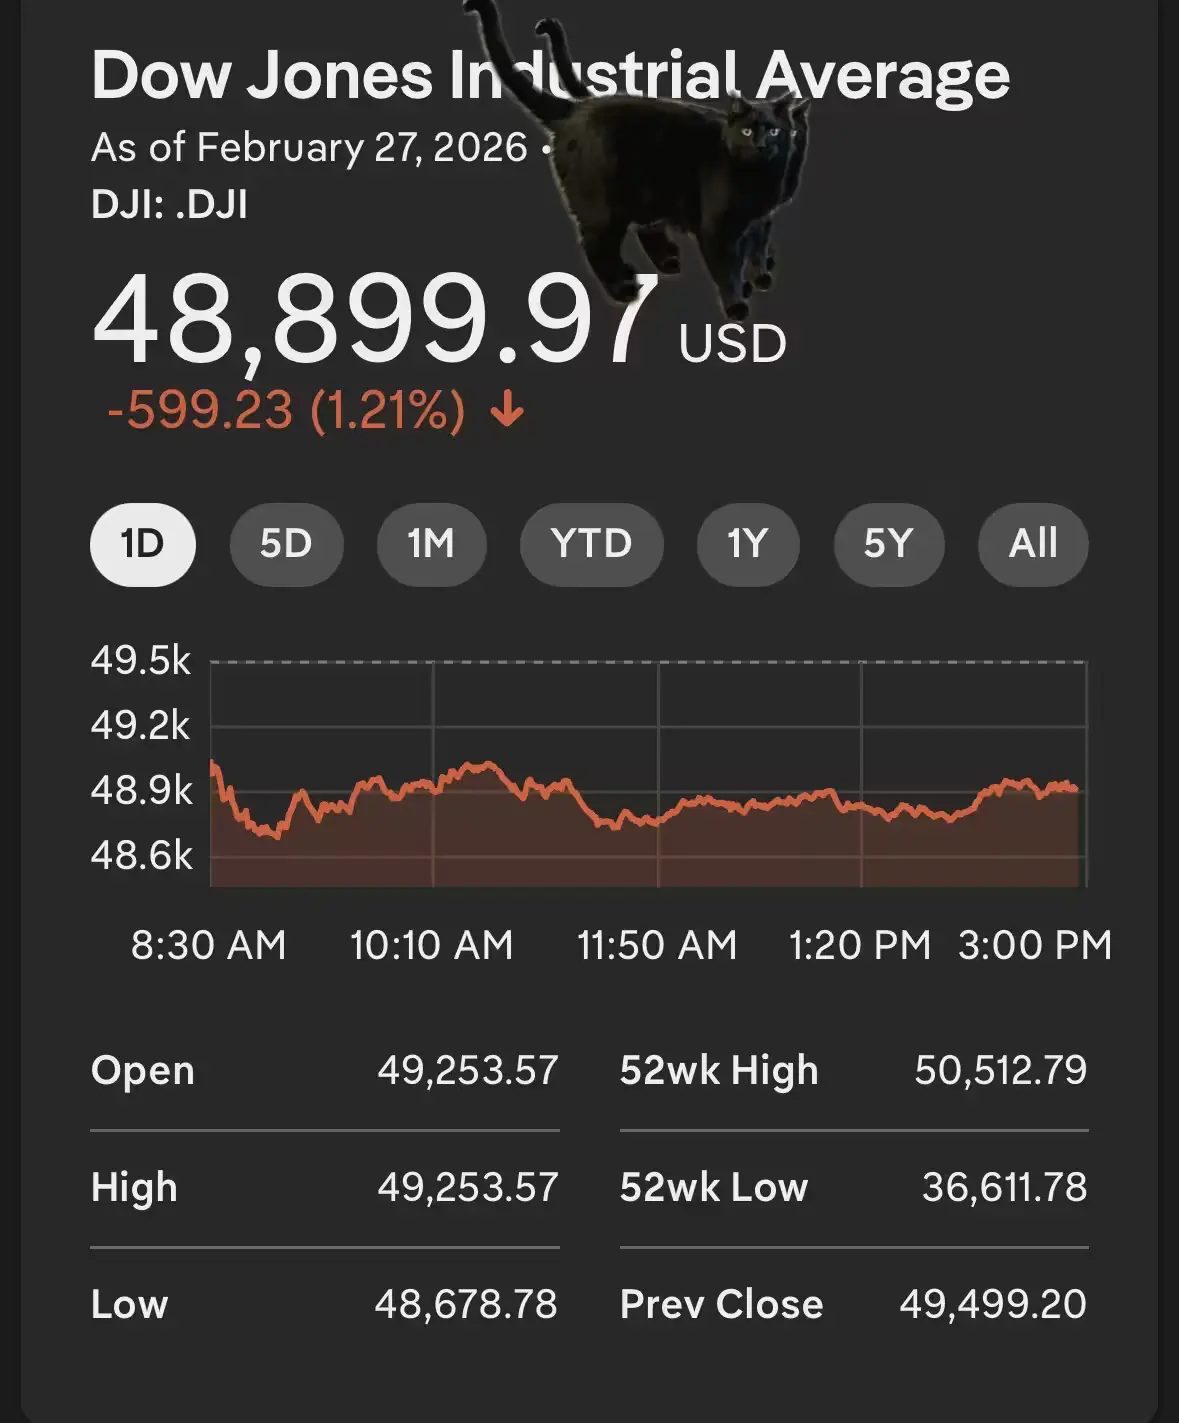Click the DJI: .DJI ticker symbol

coord(169,205)
